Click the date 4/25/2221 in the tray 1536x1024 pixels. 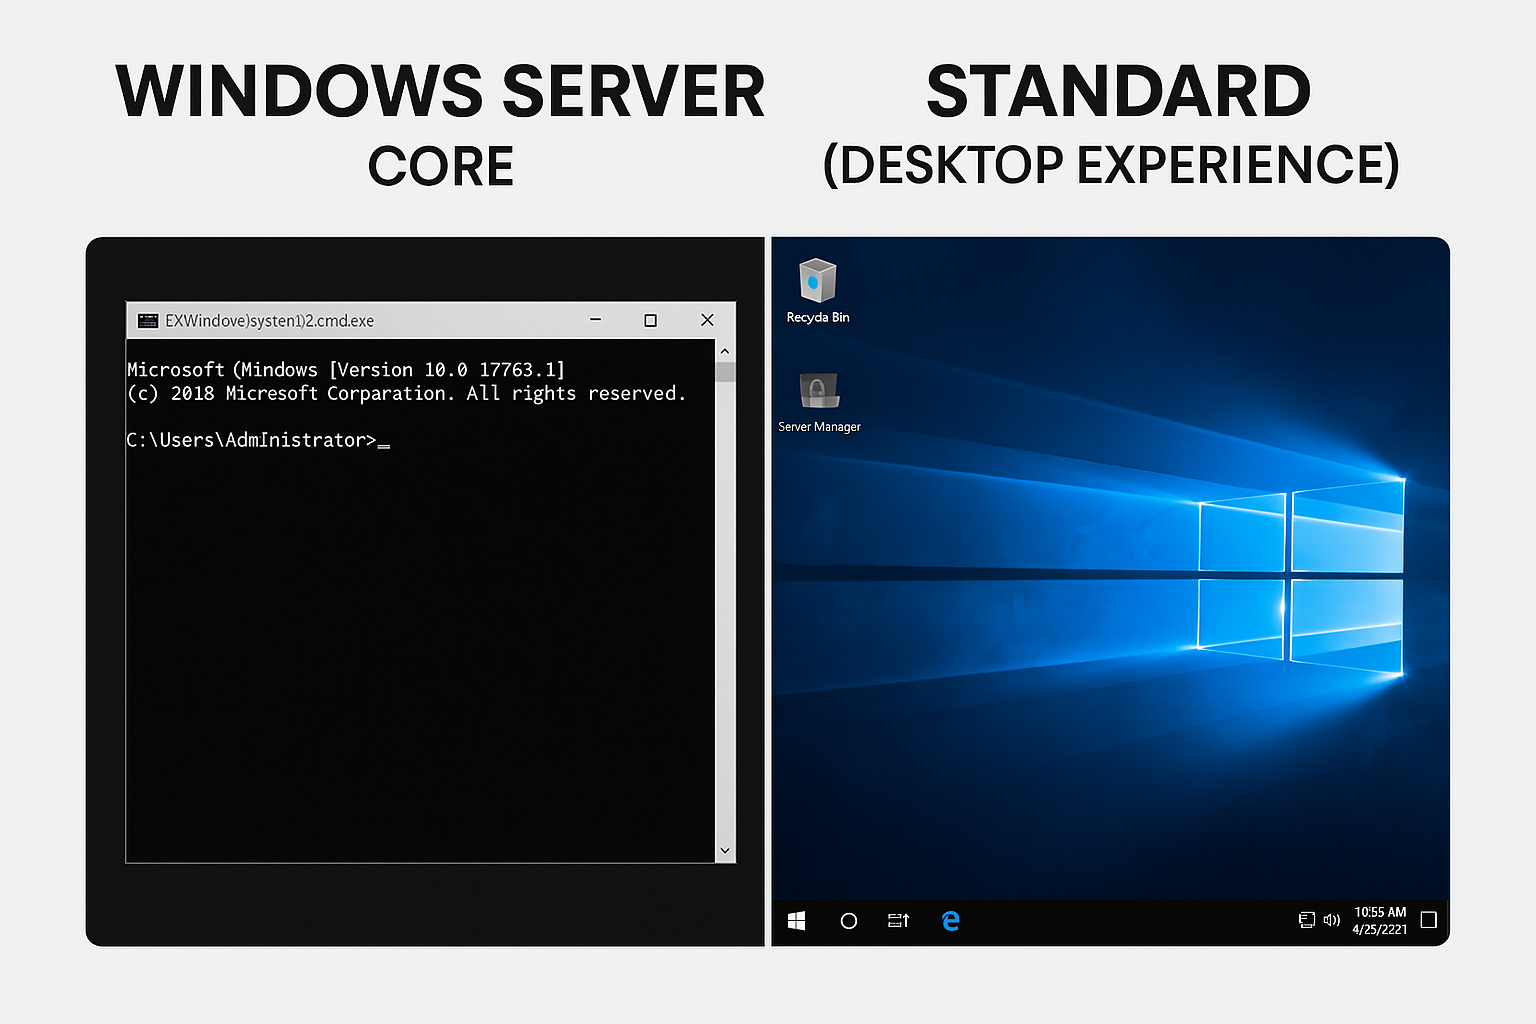[1381, 928]
